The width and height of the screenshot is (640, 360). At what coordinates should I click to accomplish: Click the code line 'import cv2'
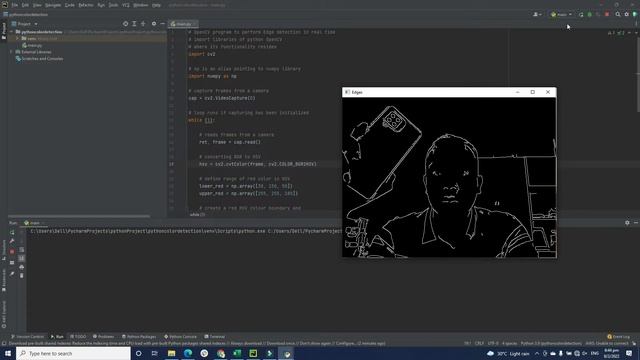[x=202, y=54]
